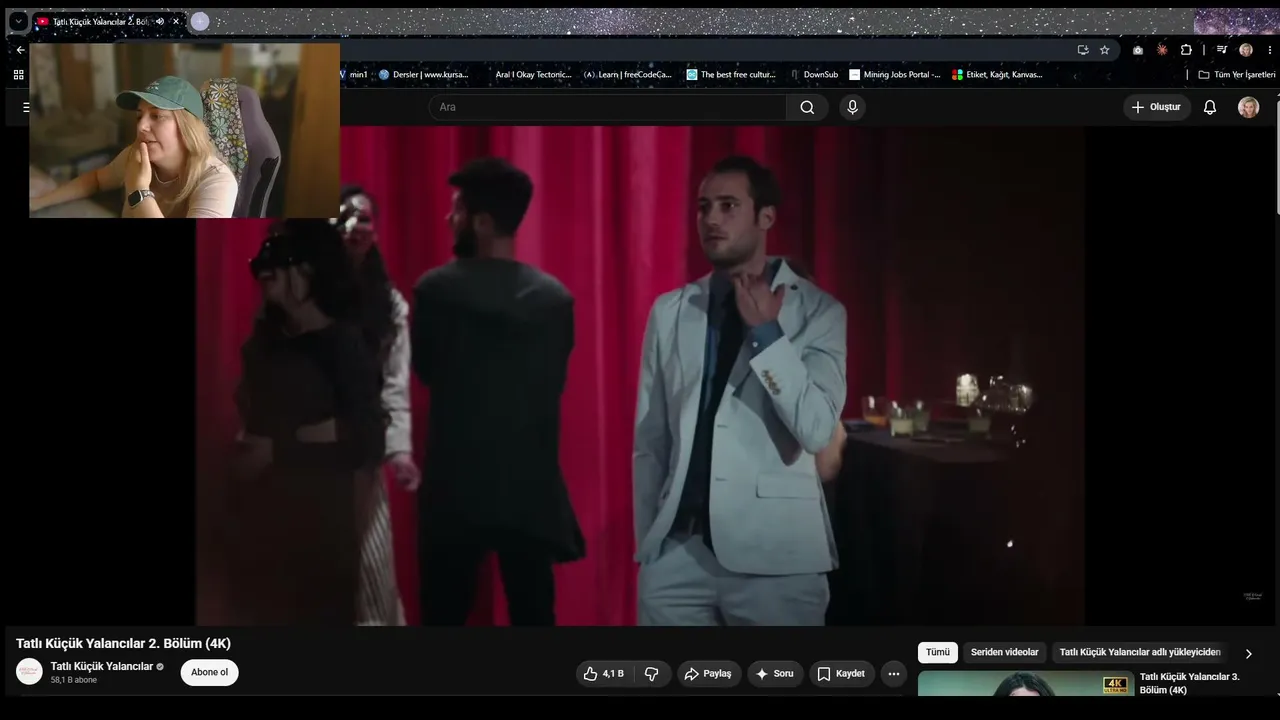
Task: Open the Tüm Yer İşaretleri bookmarks folder
Action: tap(1237, 75)
